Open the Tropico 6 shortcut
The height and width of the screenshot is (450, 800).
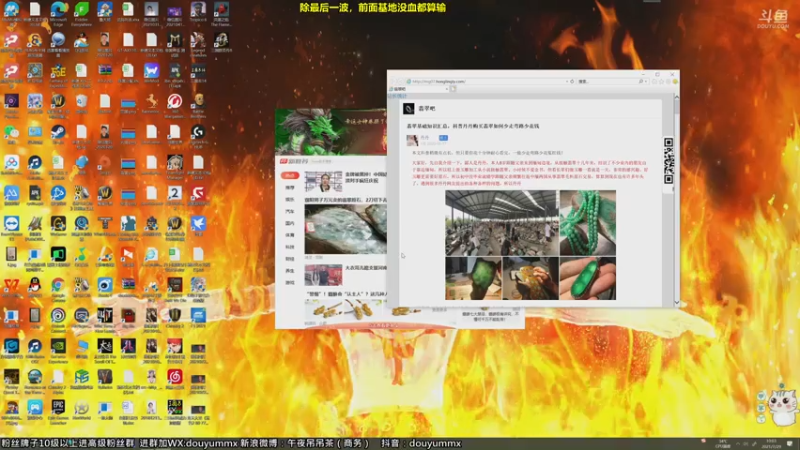pyautogui.click(x=198, y=10)
